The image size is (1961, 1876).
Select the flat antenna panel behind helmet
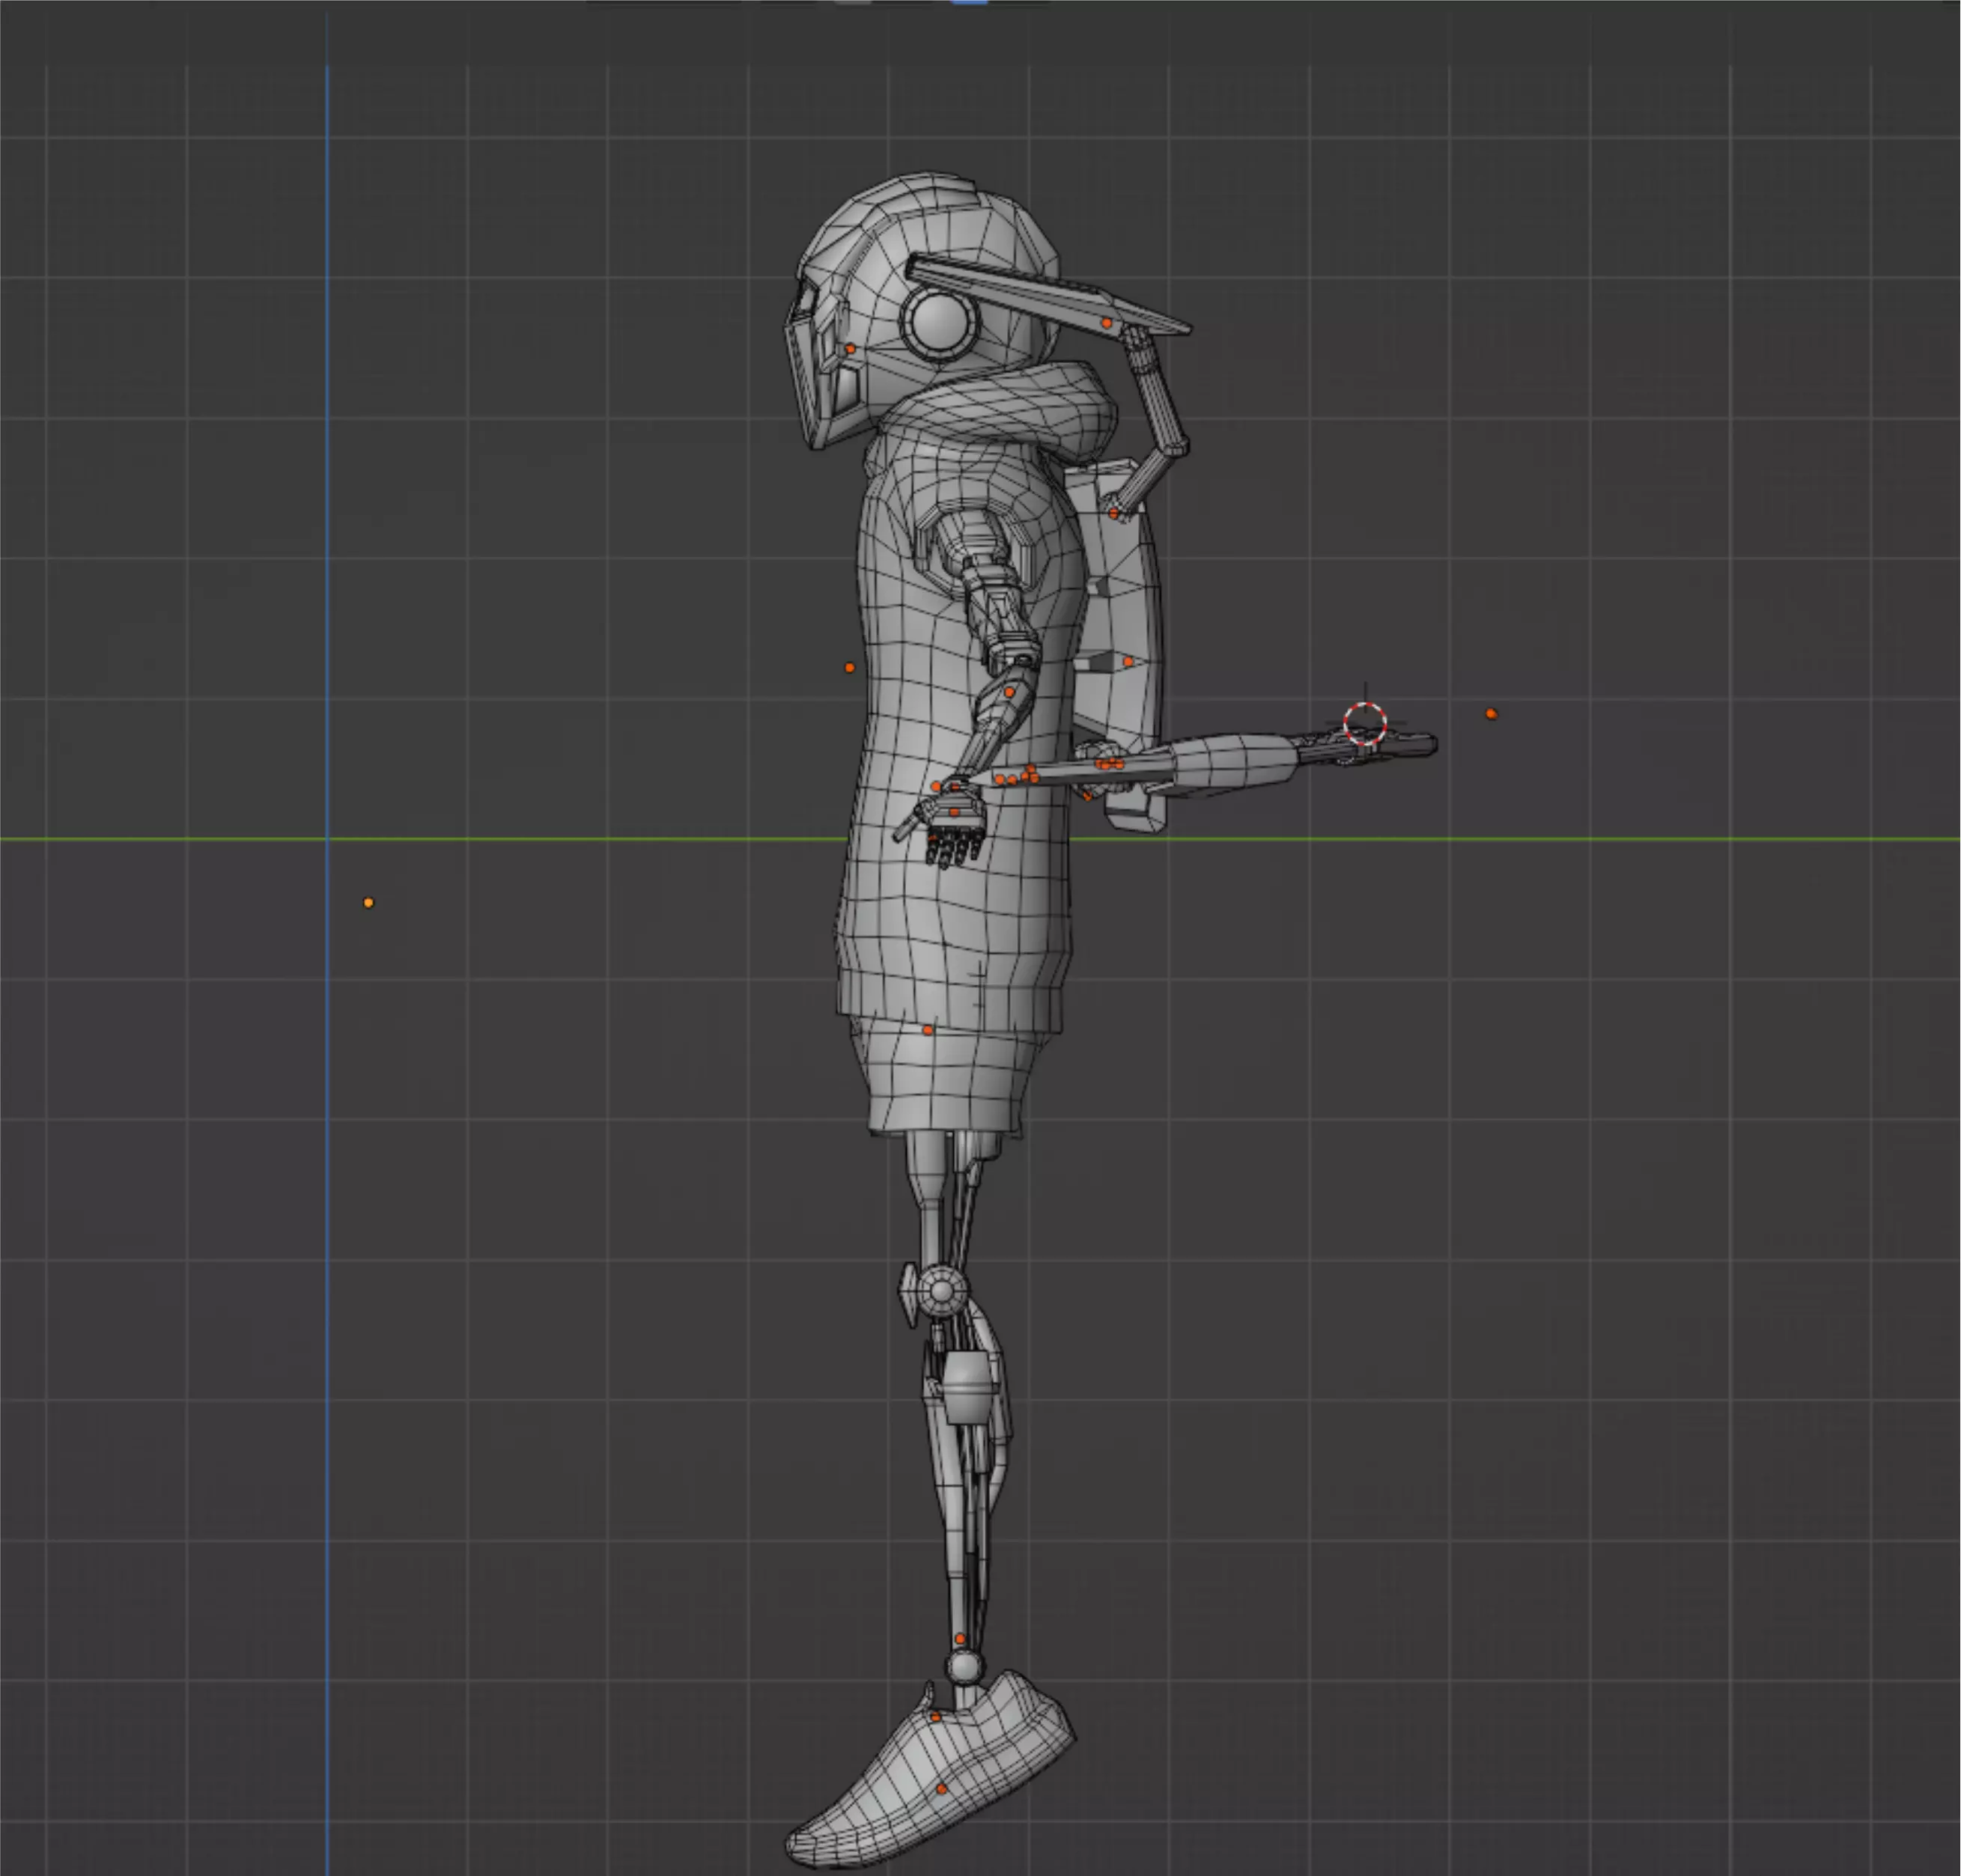point(1048,294)
